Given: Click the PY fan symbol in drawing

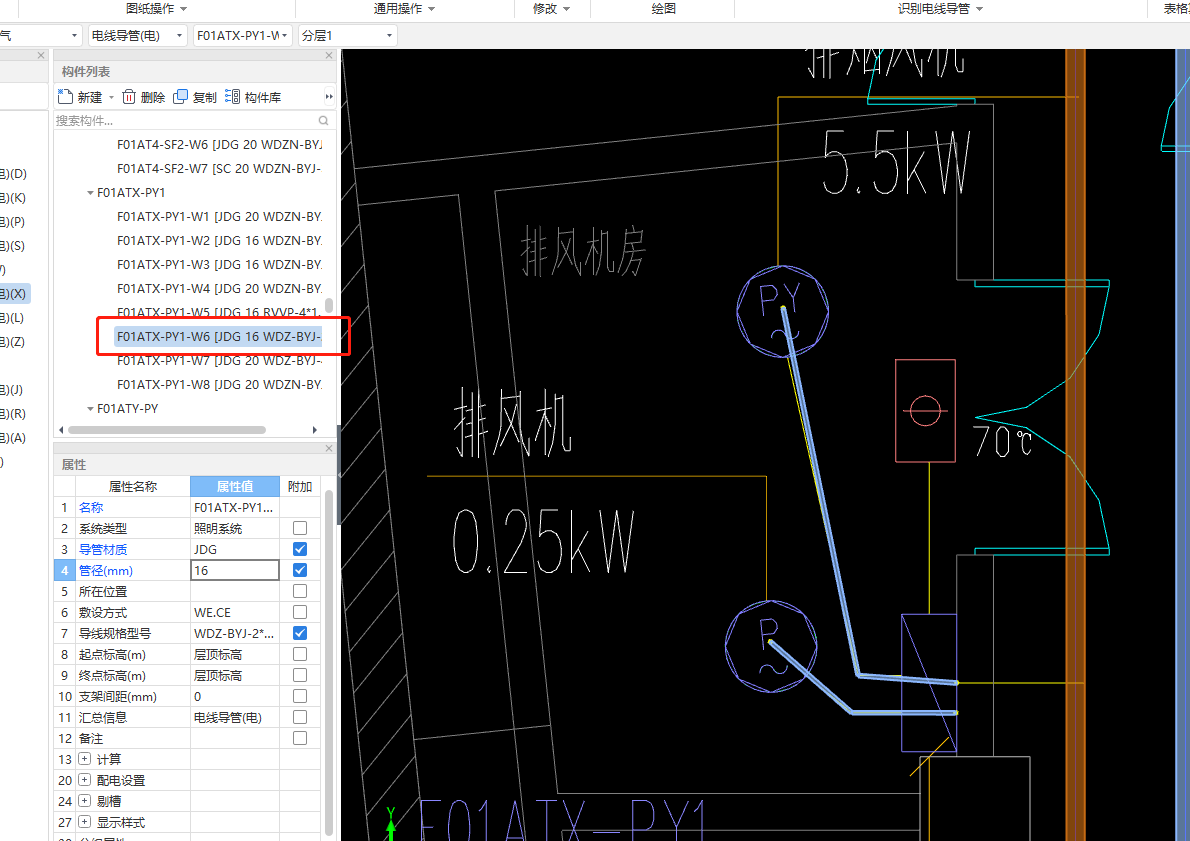Looking at the screenshot, I should click(x=782, y=310).
